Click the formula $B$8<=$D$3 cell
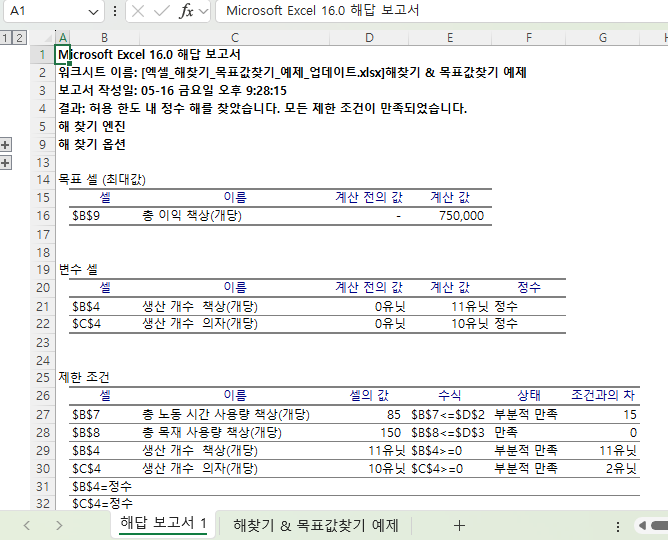668x540 pixels. [x=450, y=433]
